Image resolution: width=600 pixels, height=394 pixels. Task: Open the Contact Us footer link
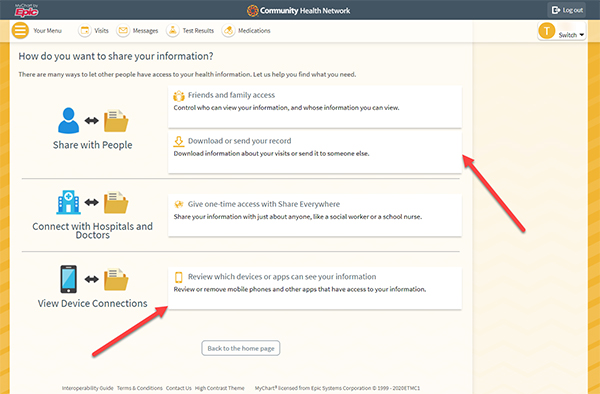[x=179, y=388]
